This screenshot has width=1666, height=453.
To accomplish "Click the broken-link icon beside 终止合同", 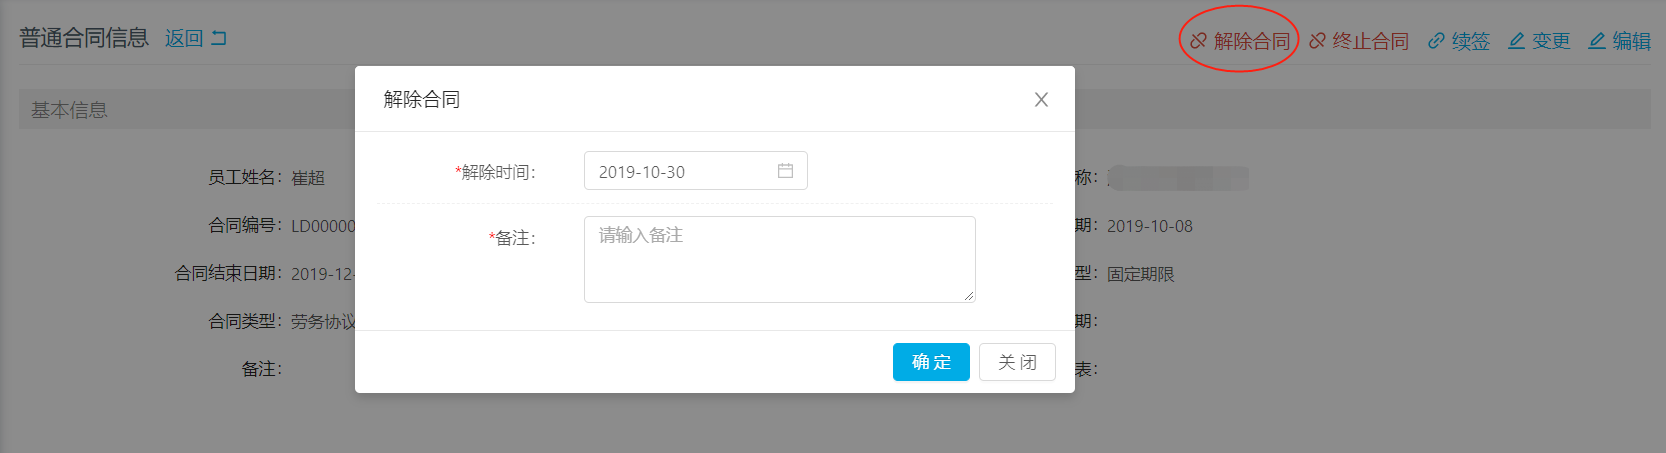I will point(1317,41).
